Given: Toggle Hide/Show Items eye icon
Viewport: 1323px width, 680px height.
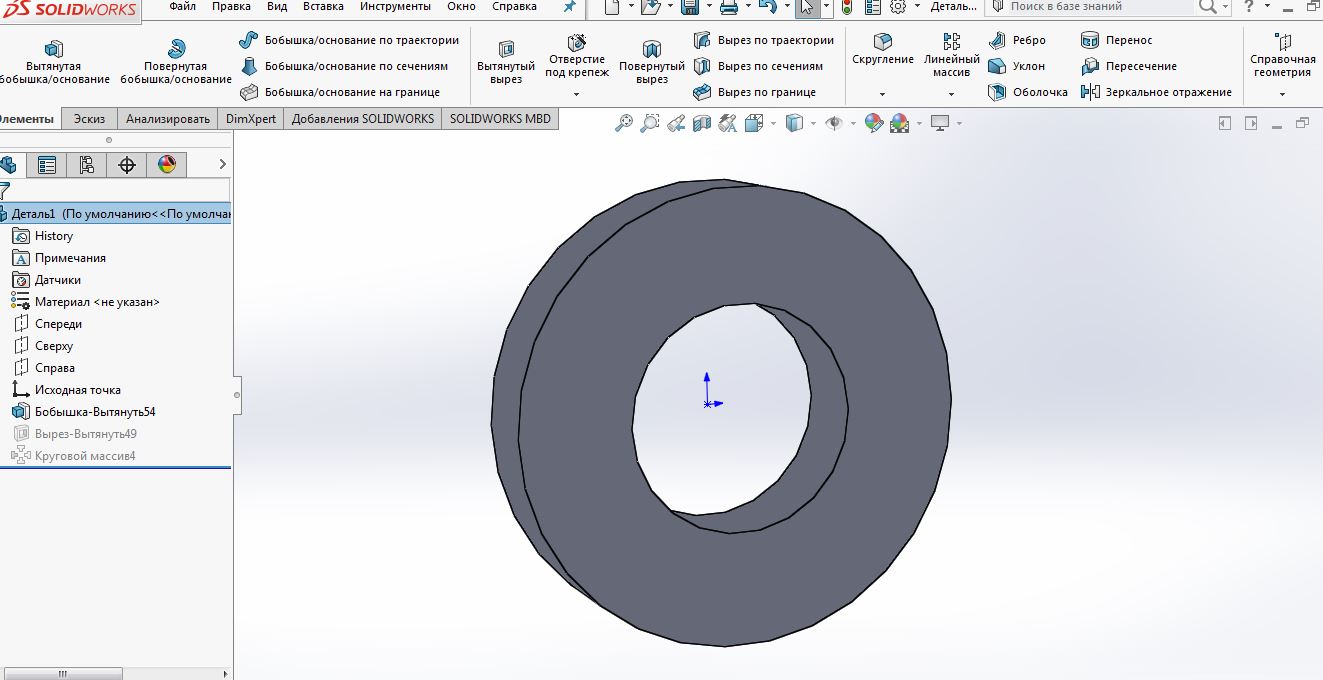Looking at the screenshot, I should 833,123.
